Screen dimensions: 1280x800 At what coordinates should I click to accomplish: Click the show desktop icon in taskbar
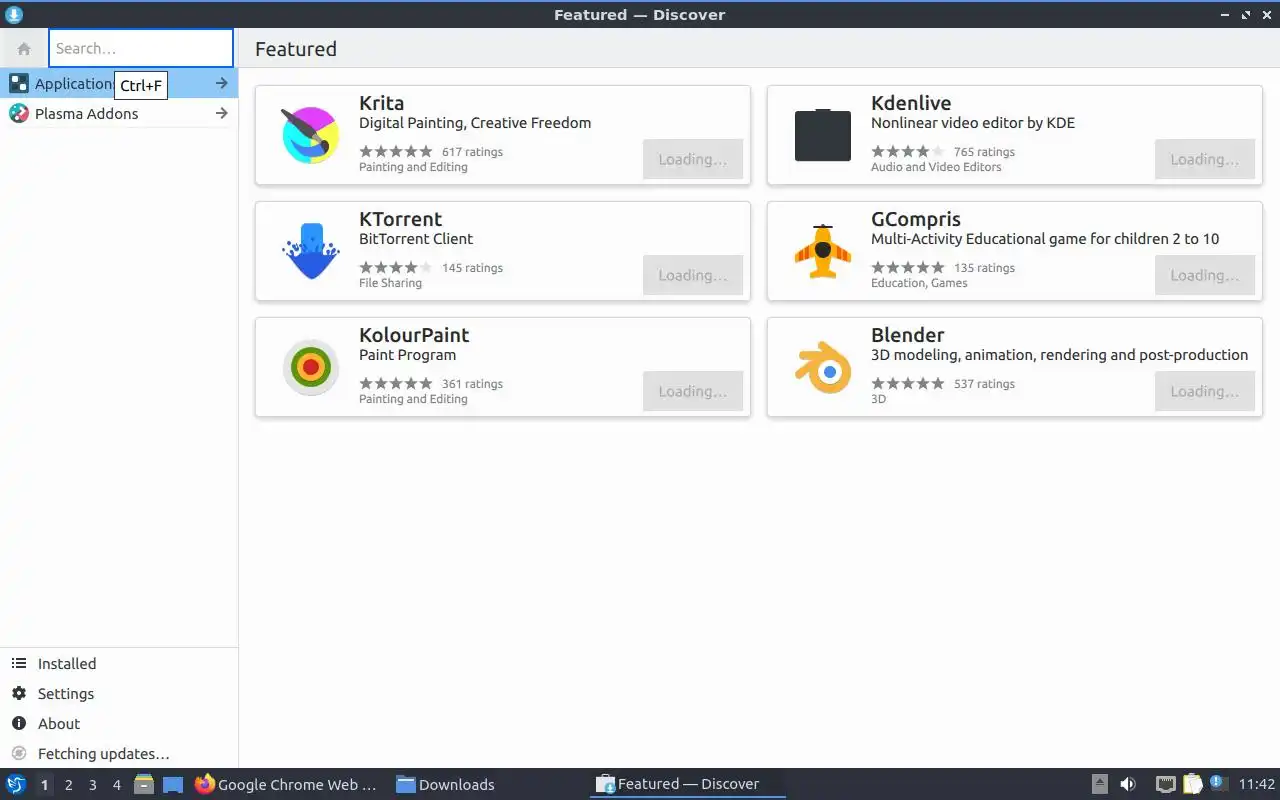click(x=173, y=784)
